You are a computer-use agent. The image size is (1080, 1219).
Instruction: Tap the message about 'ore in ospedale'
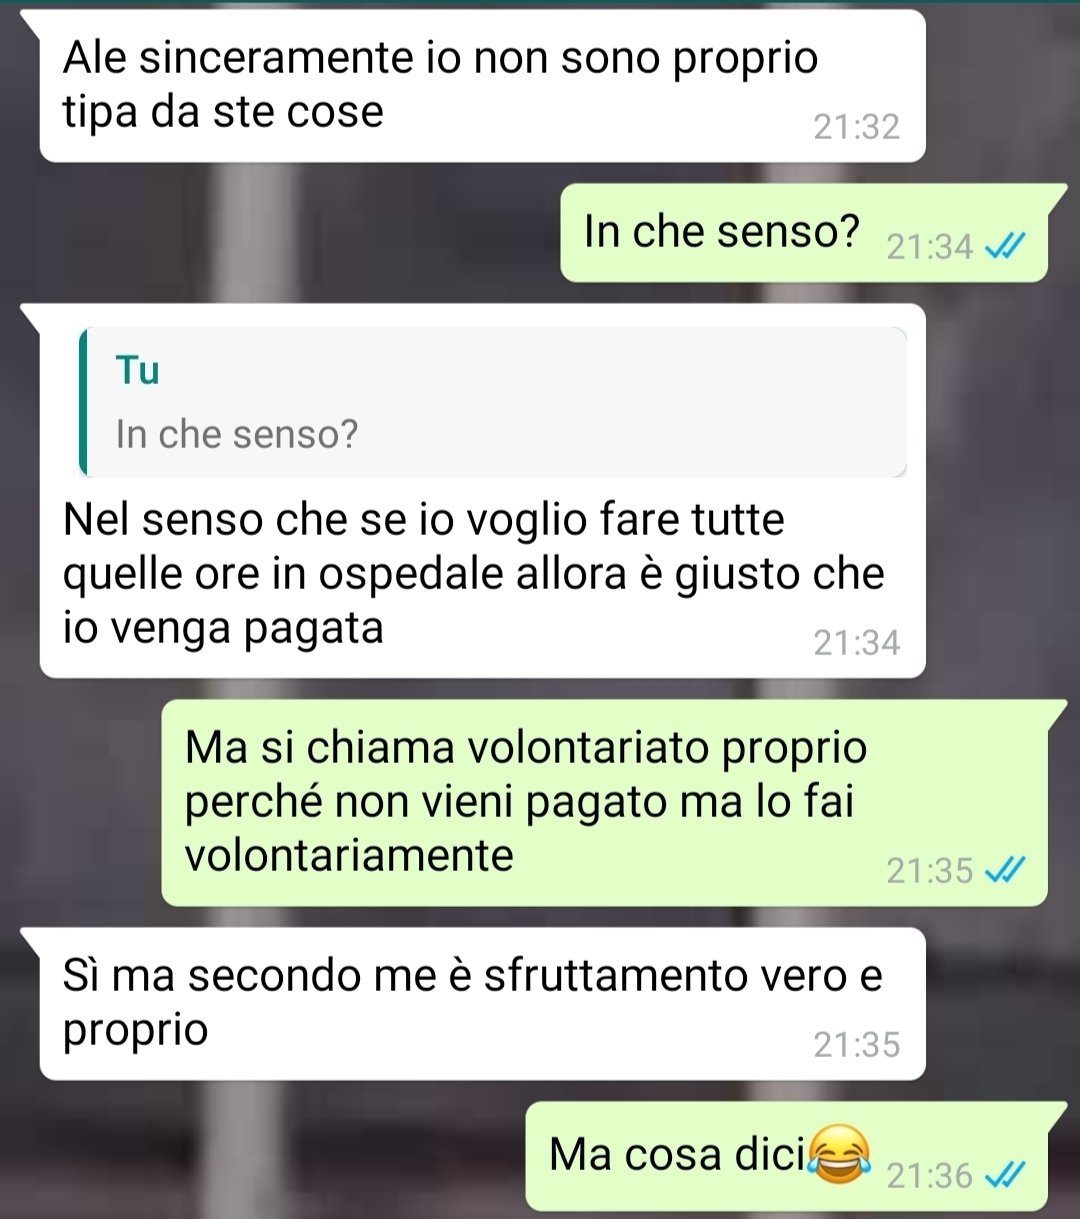pos(482,491)
